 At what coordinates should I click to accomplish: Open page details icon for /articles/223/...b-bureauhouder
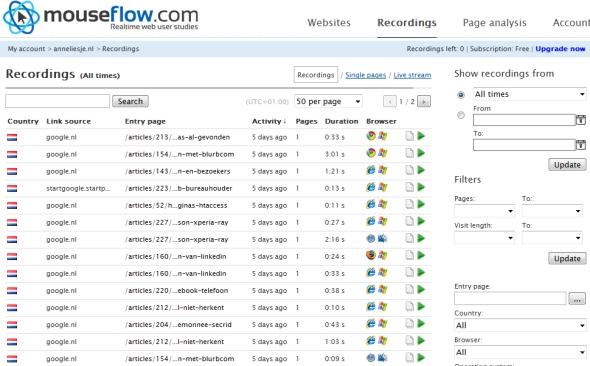click(409, 187)
